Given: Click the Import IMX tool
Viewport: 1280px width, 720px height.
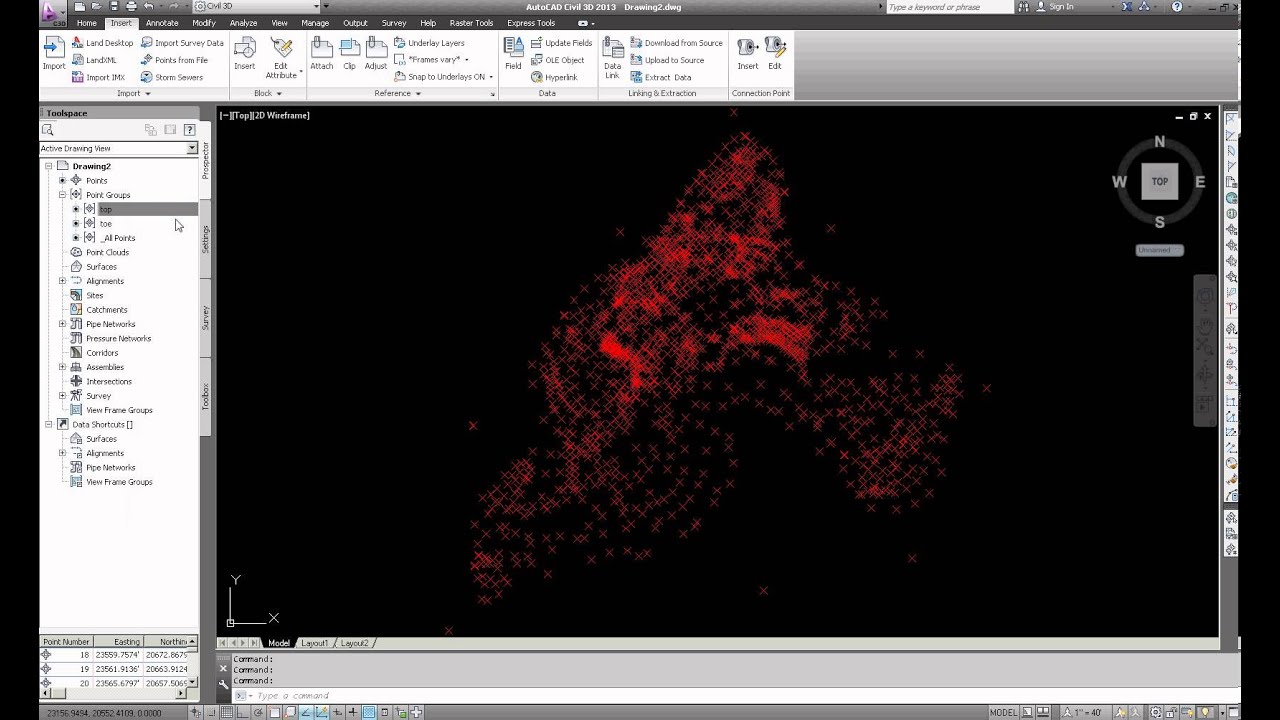Looking at the screenshot, I should (x=98, y=77).
